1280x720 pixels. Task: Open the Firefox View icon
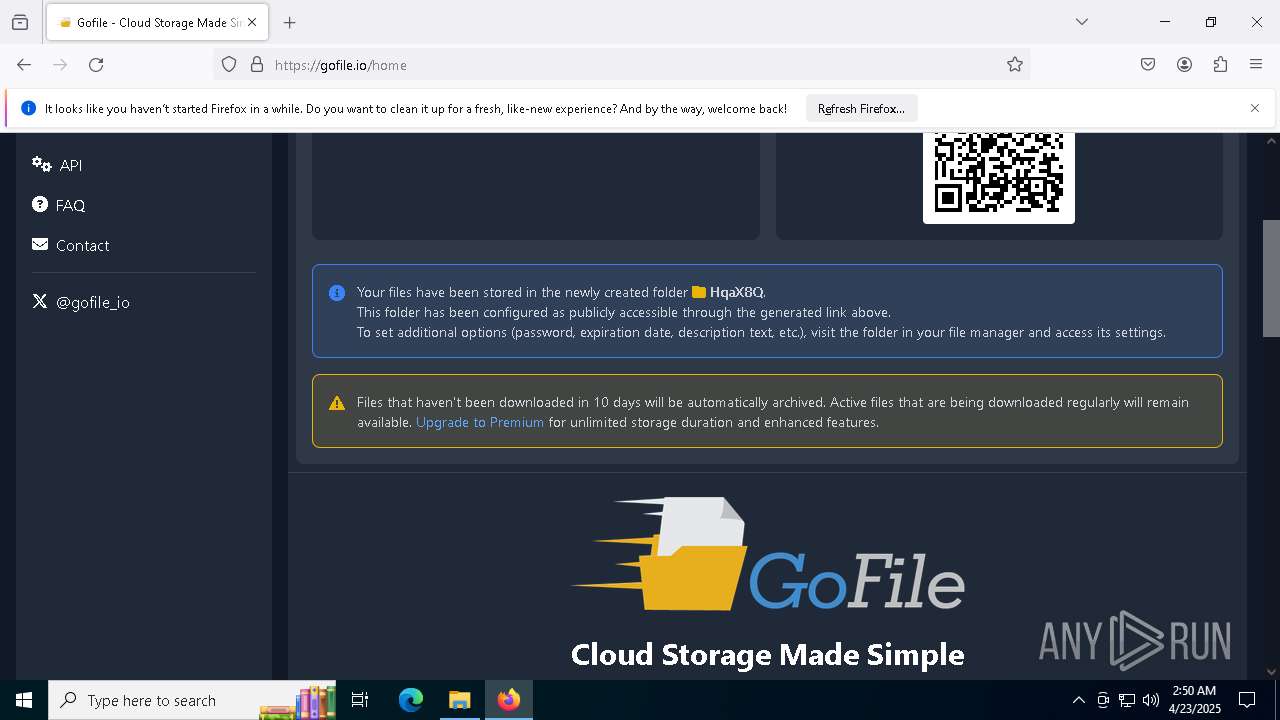point(20,22)
